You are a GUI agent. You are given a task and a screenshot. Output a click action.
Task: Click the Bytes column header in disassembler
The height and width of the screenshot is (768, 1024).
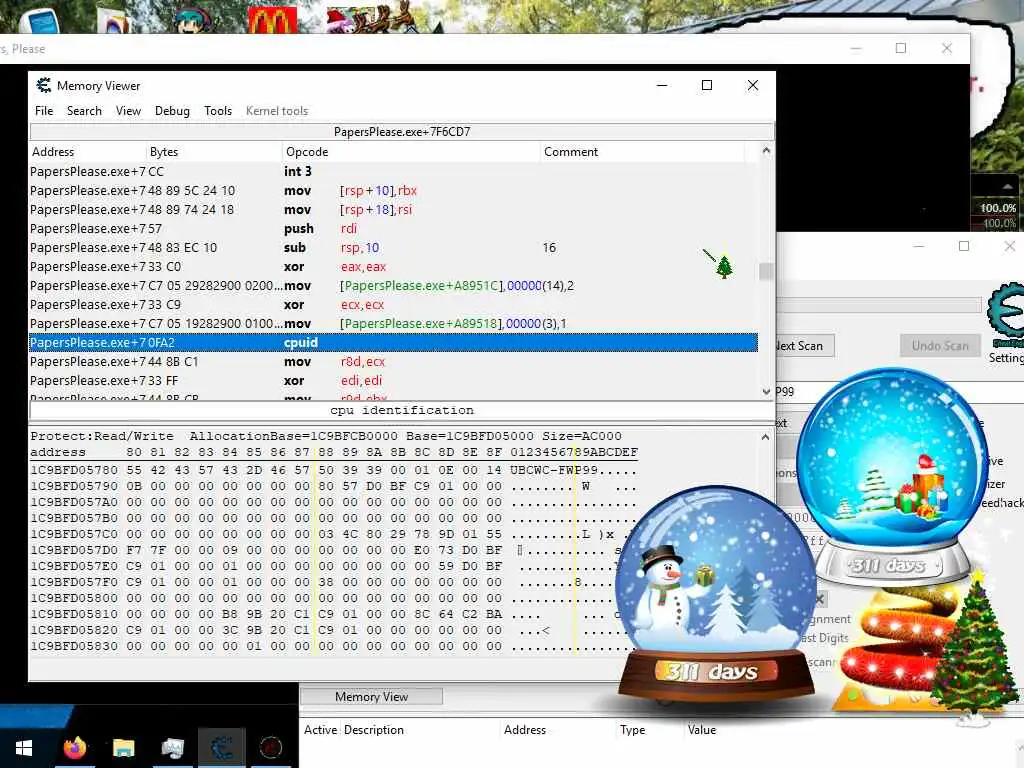215,152
